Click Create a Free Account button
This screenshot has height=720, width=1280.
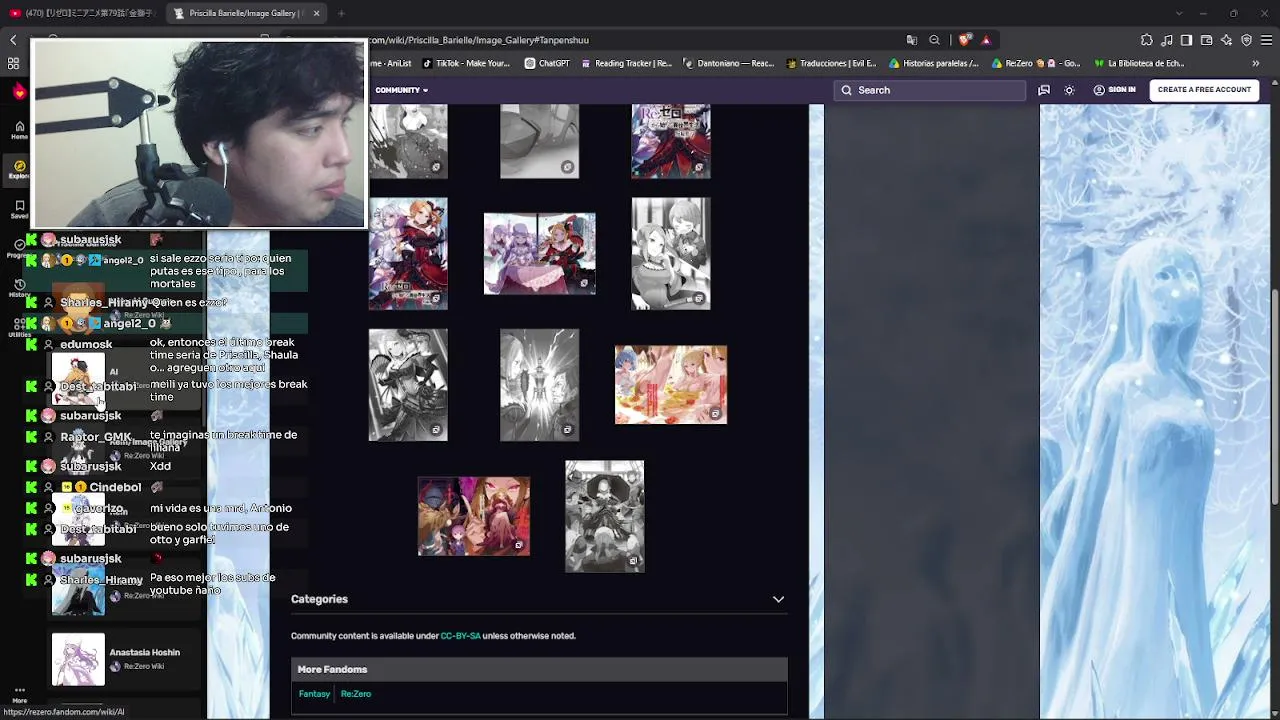[1204, 90]
